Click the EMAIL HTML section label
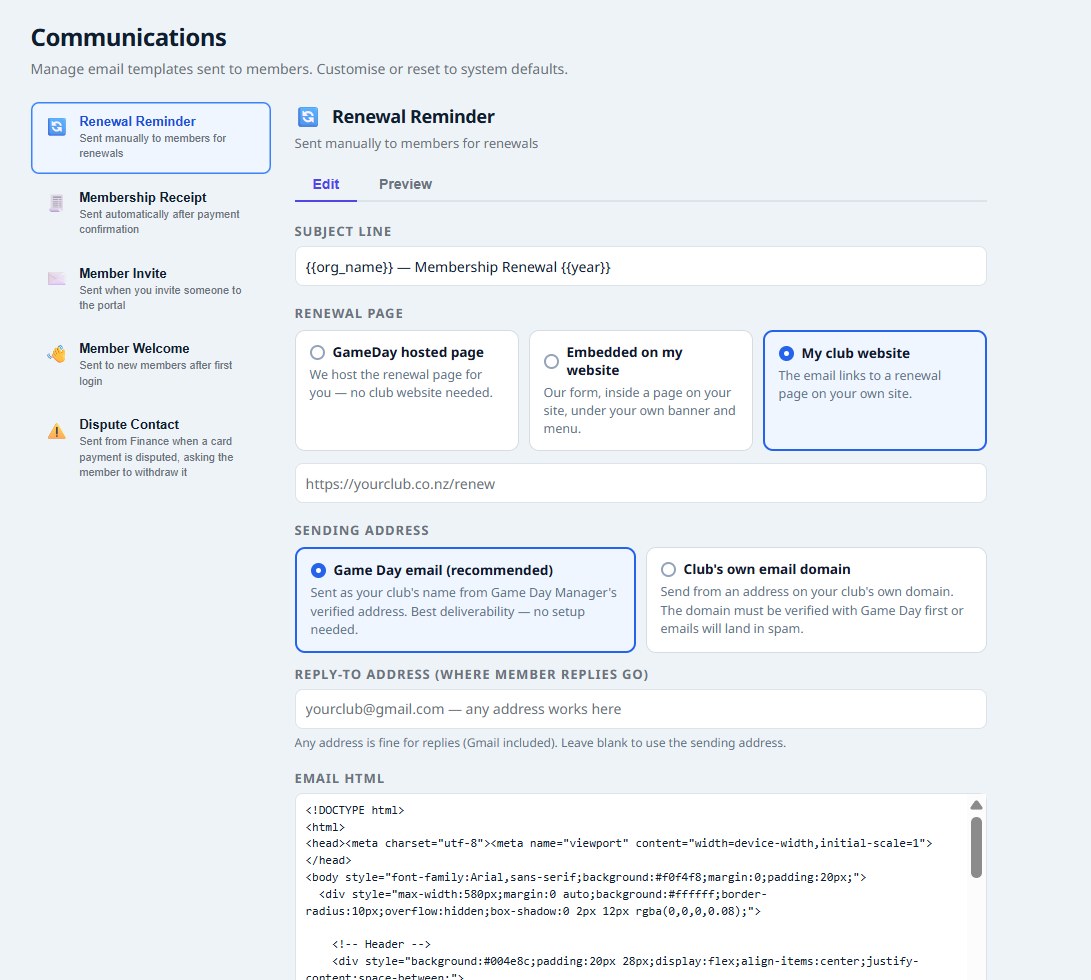The height and width of the screenshot is (980, 1091). pos(340,779)
